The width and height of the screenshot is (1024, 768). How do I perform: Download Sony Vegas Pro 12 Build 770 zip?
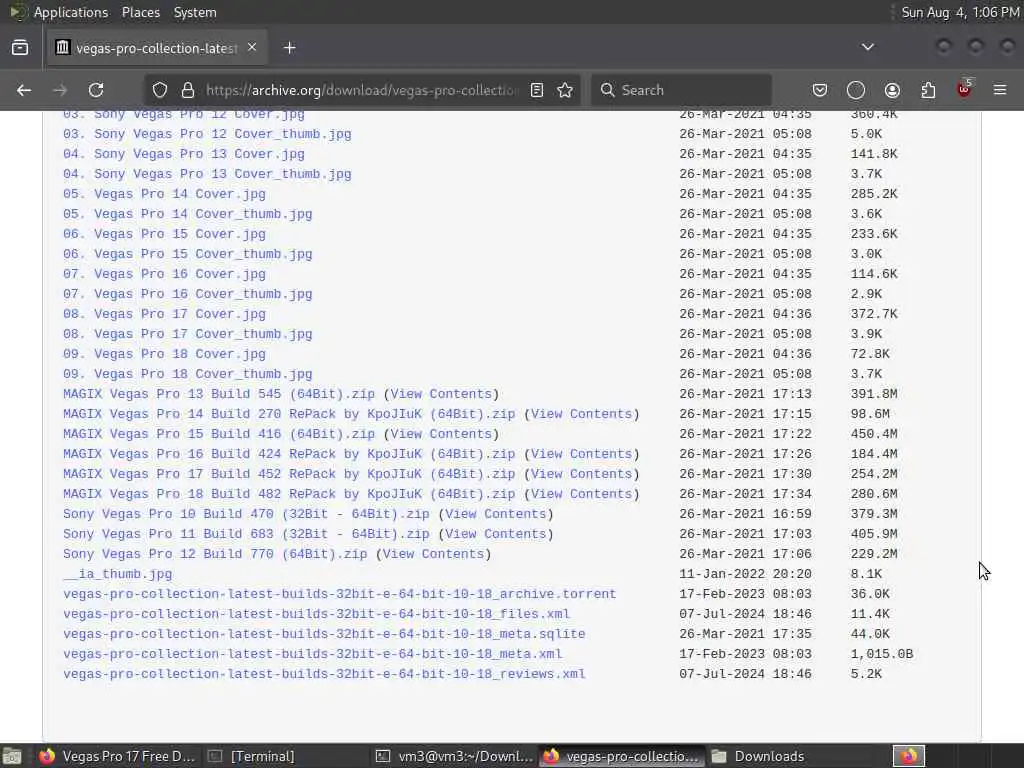tap(215, 554)
